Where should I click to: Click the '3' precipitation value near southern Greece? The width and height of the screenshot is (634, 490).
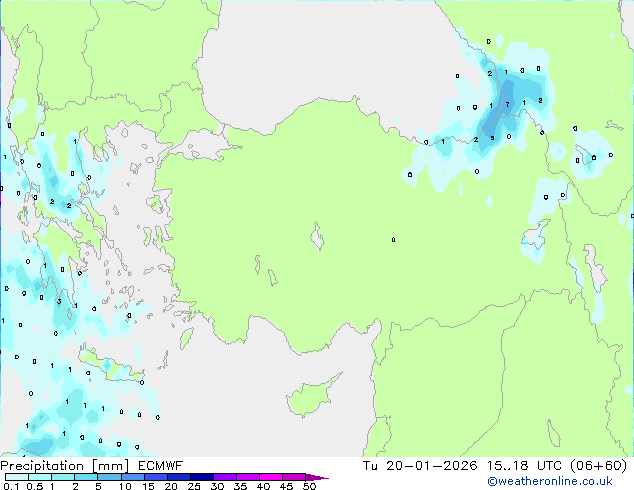(59, 302)
